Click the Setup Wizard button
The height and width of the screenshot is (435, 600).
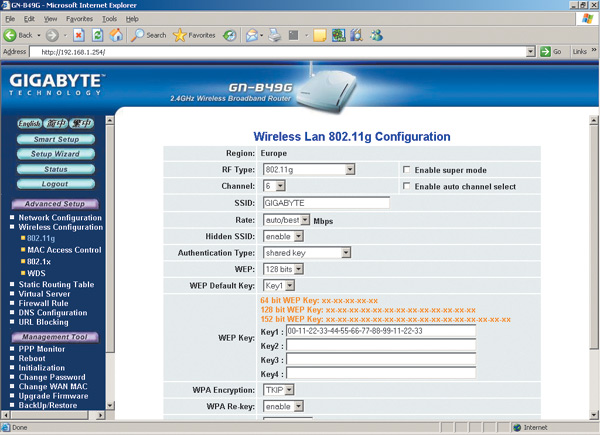tap(55, 154)
